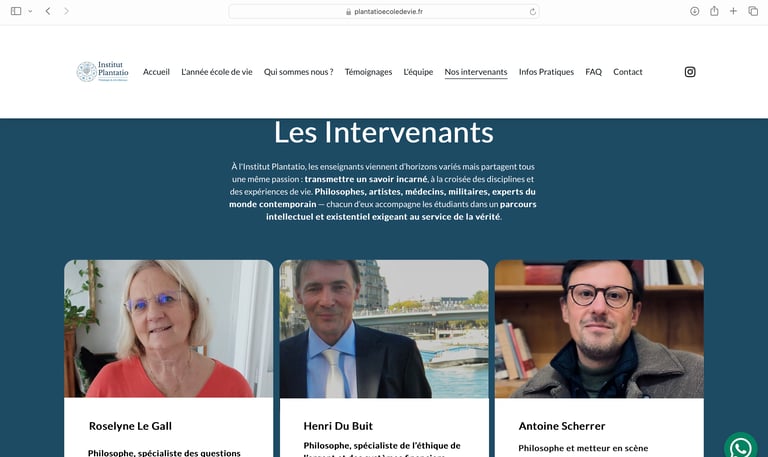Go back with the back arrow
The height and width of the screenshot is (457, 768).
pyautogui.click(x=48, y=11)
